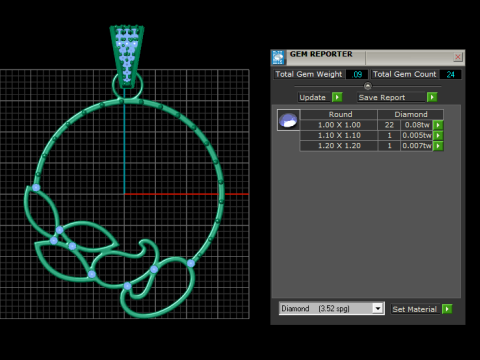
Task: Click the green arrow for the 1.10 X 1.10 row
Action: click(438, 135)
